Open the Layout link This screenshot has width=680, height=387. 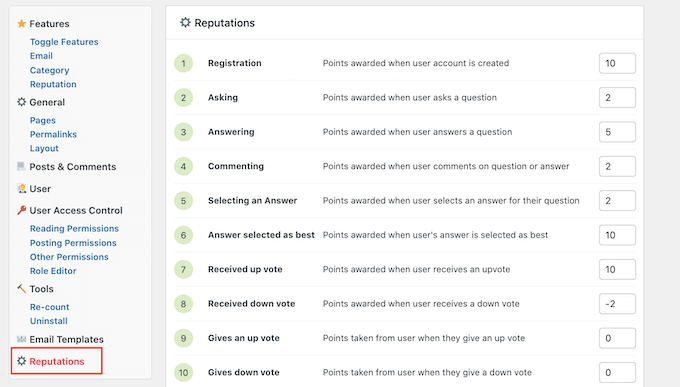44,148
